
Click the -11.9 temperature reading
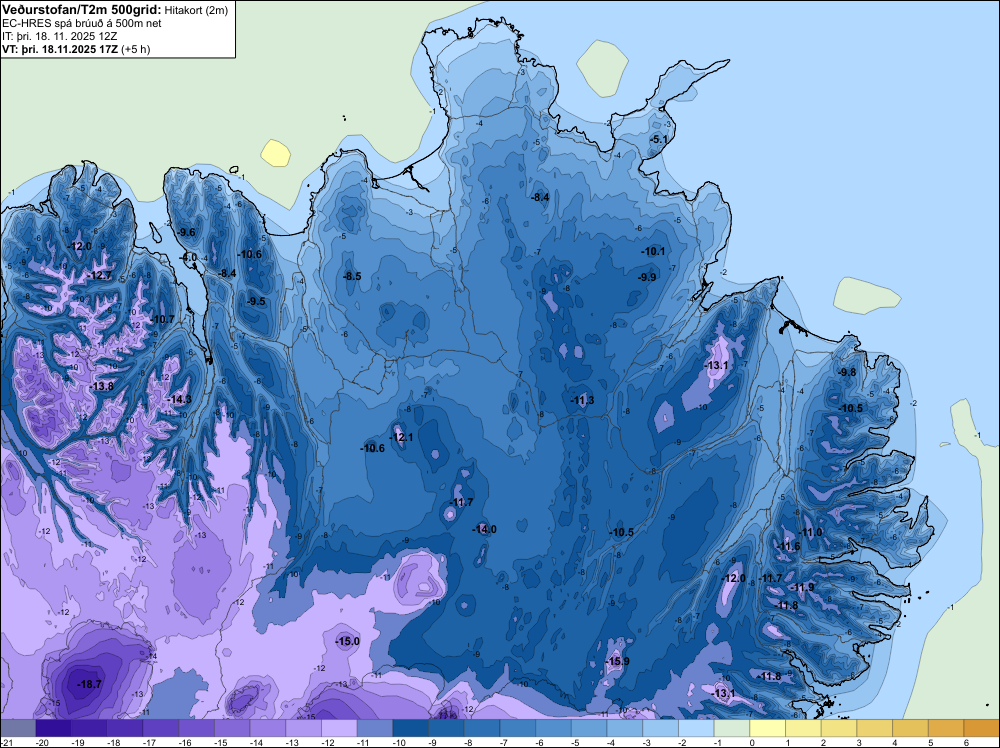pos(803,587)
